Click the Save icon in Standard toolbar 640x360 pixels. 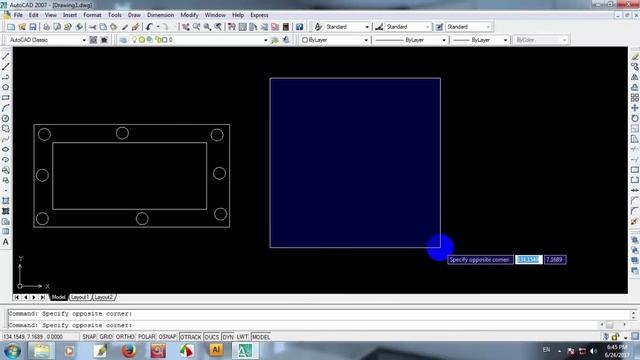coord(33,27)
